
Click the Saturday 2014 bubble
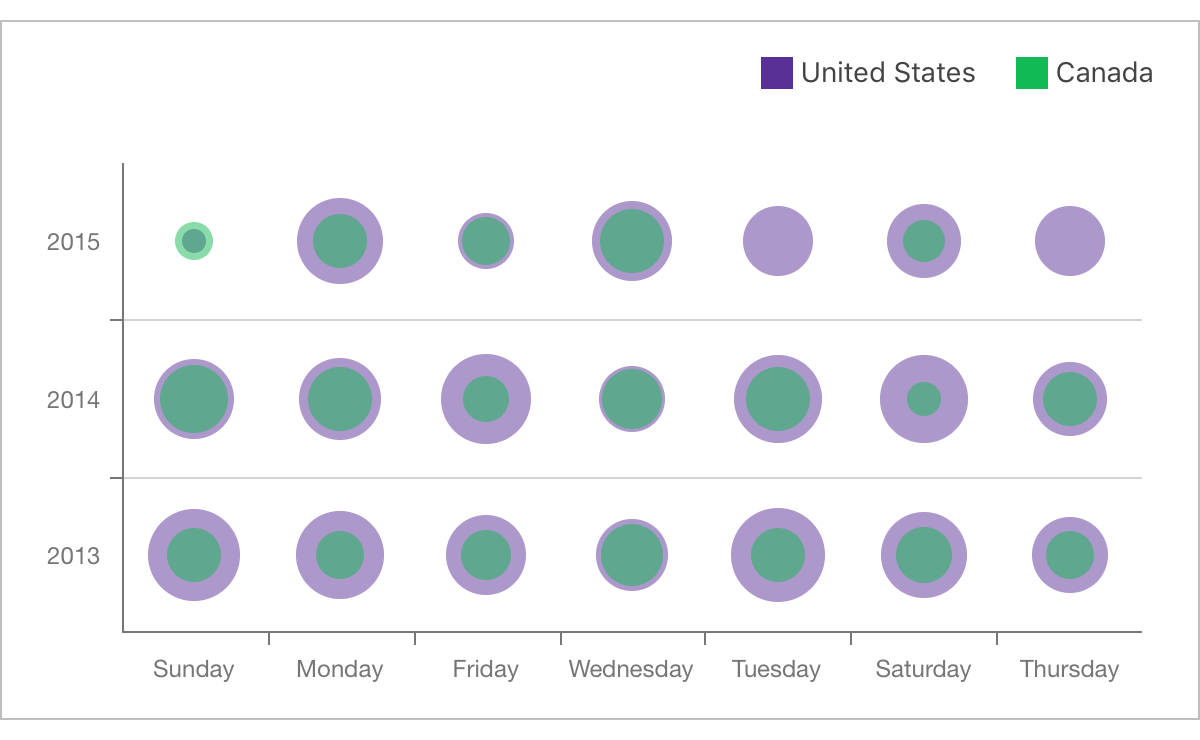924,399
